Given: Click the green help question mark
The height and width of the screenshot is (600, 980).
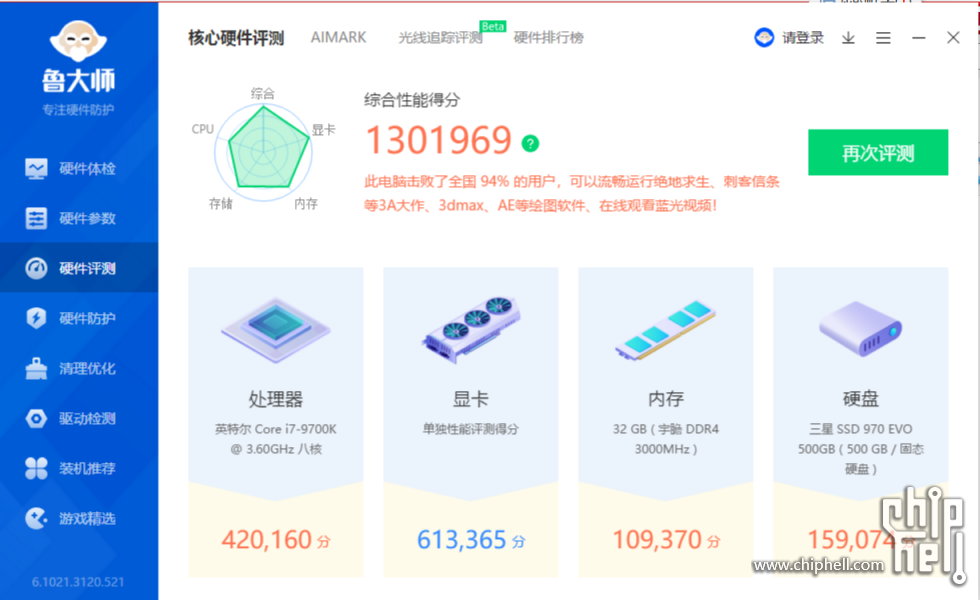Looking at the screenshot, I should click(x=530, y=144).
